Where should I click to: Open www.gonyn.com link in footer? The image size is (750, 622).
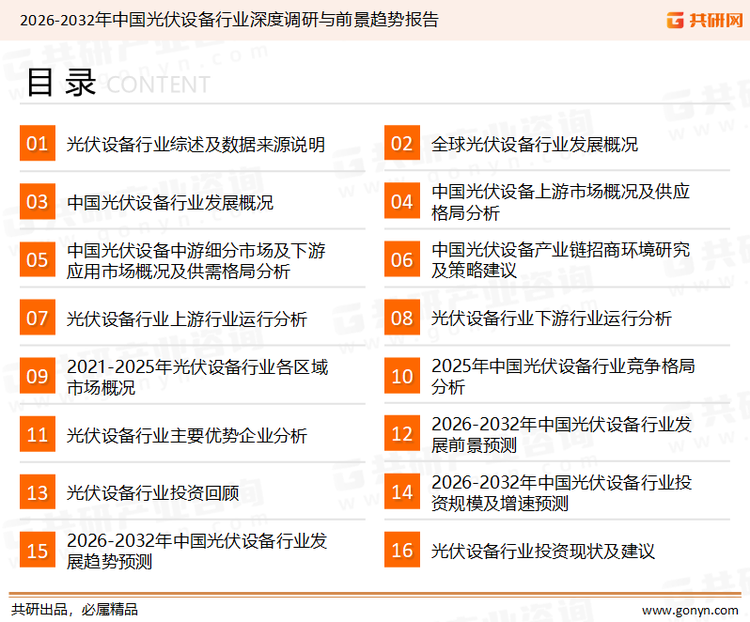(x=690, y=610)
